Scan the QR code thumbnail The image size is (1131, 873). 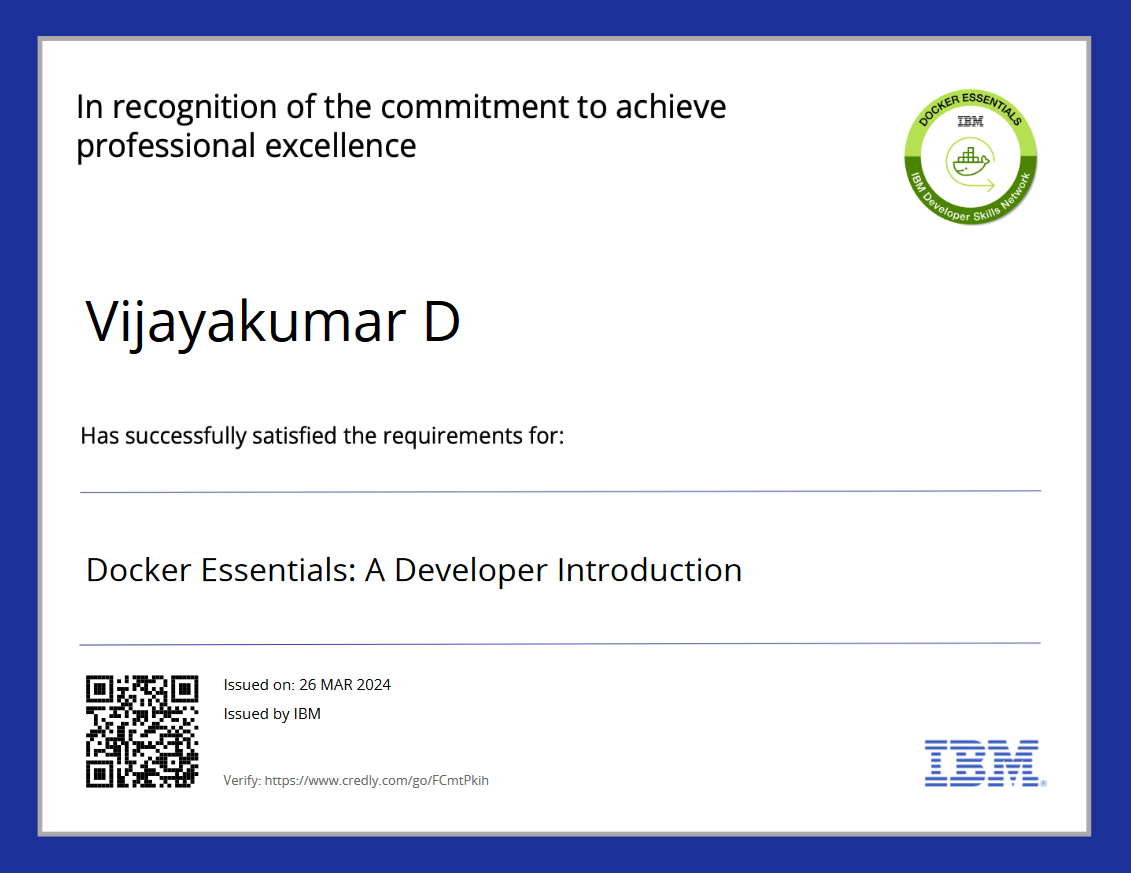point(142,730)
